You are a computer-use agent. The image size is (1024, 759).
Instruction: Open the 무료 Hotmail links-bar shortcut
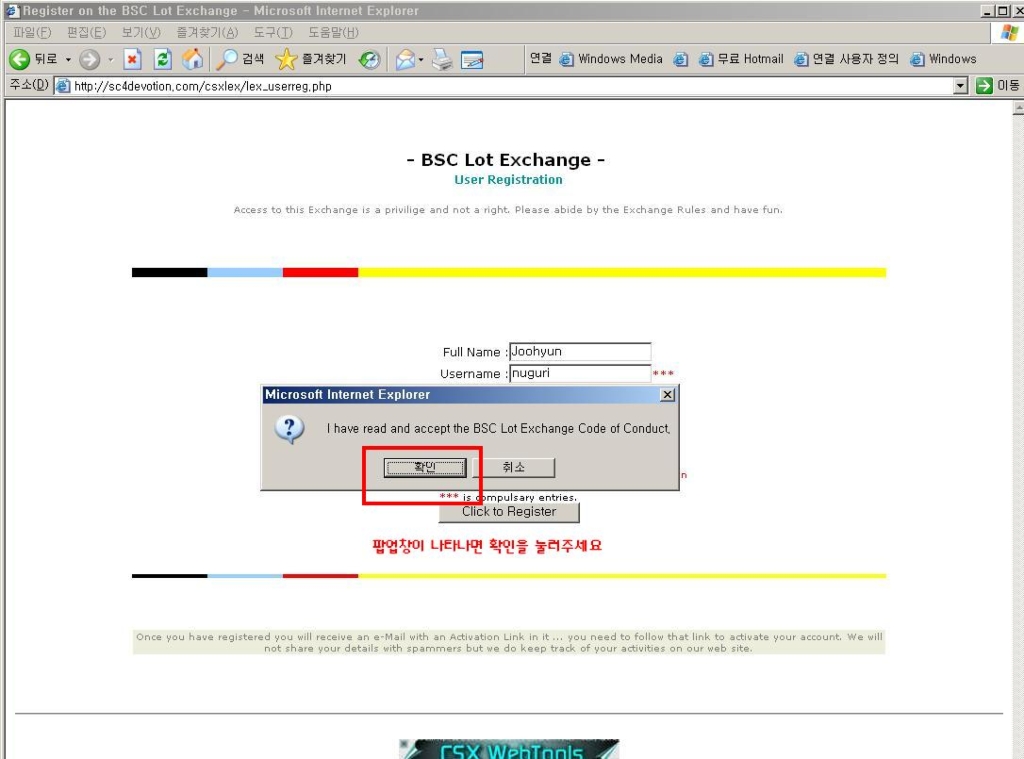point(741,59)
